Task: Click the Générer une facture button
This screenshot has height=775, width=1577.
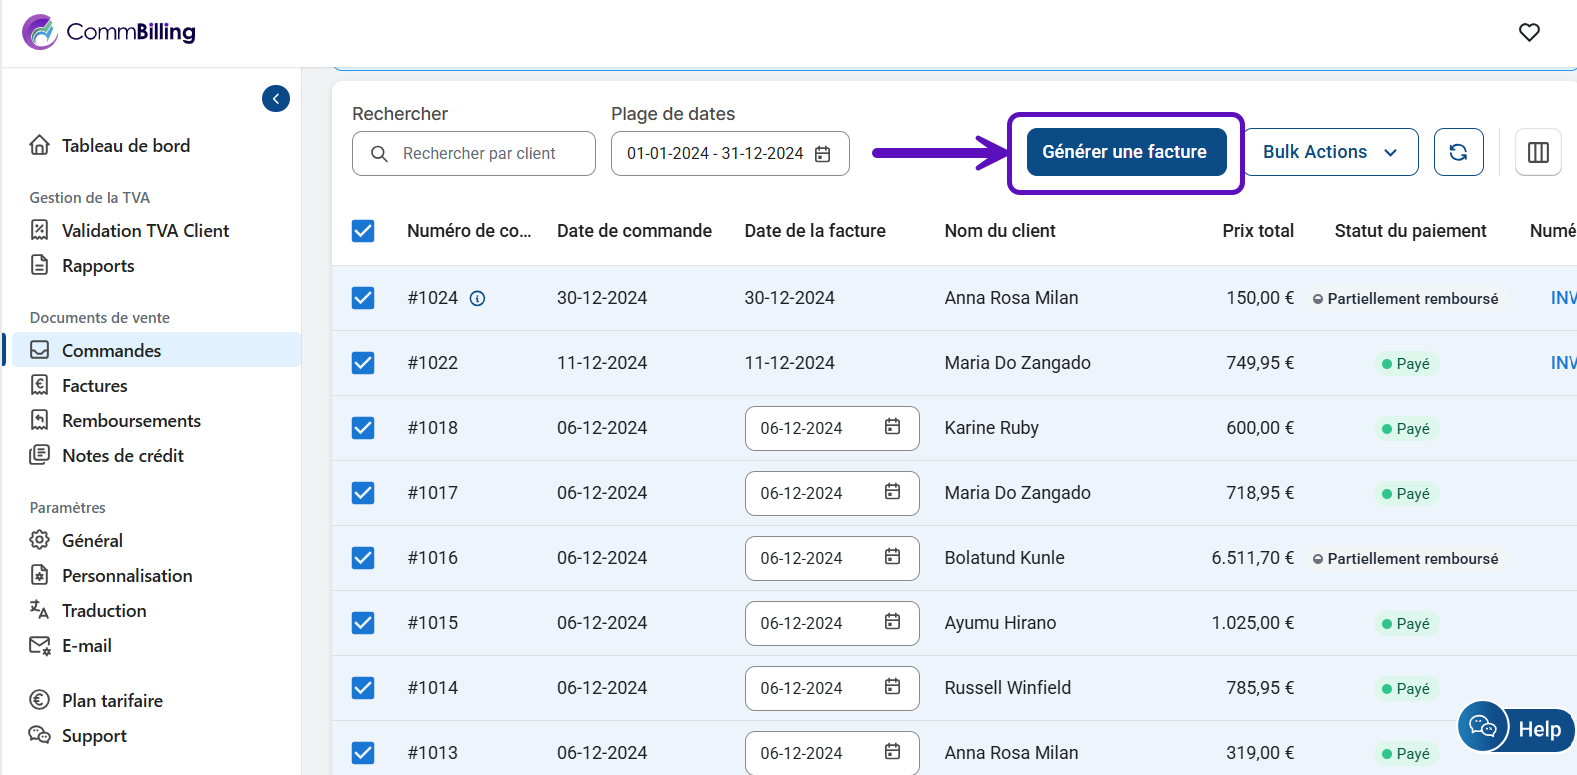Action: tap(1125, 152)
